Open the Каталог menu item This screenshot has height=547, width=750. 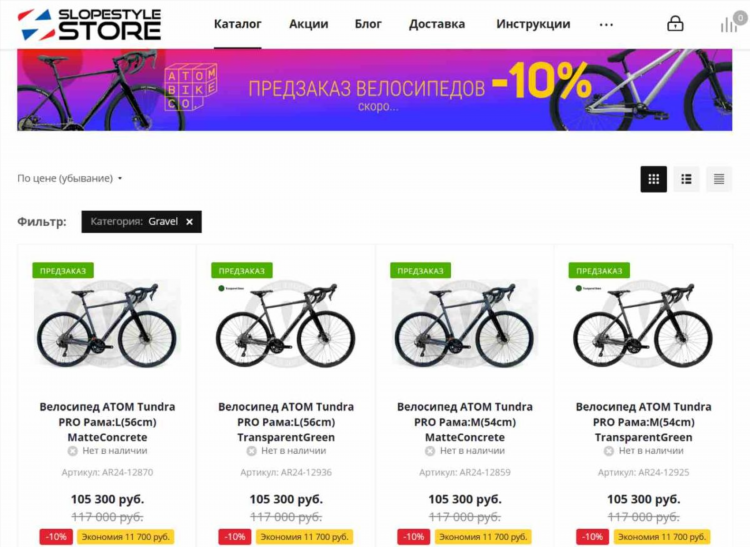(x=237, y=24)
